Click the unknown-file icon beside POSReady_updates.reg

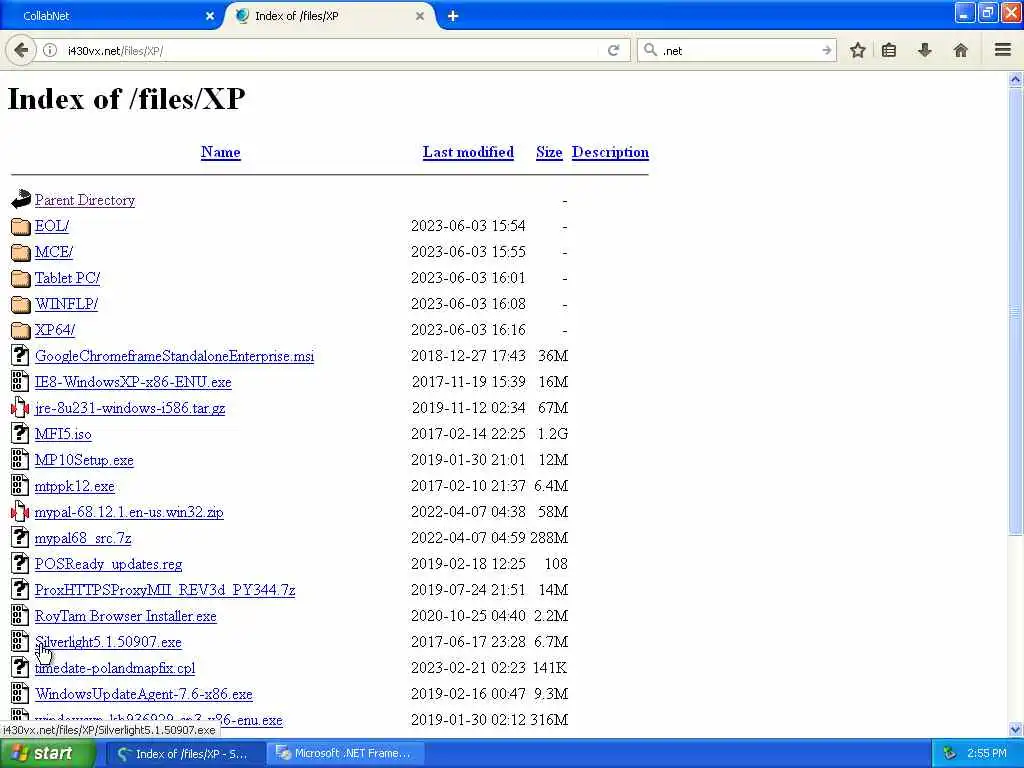click(20, 563)
